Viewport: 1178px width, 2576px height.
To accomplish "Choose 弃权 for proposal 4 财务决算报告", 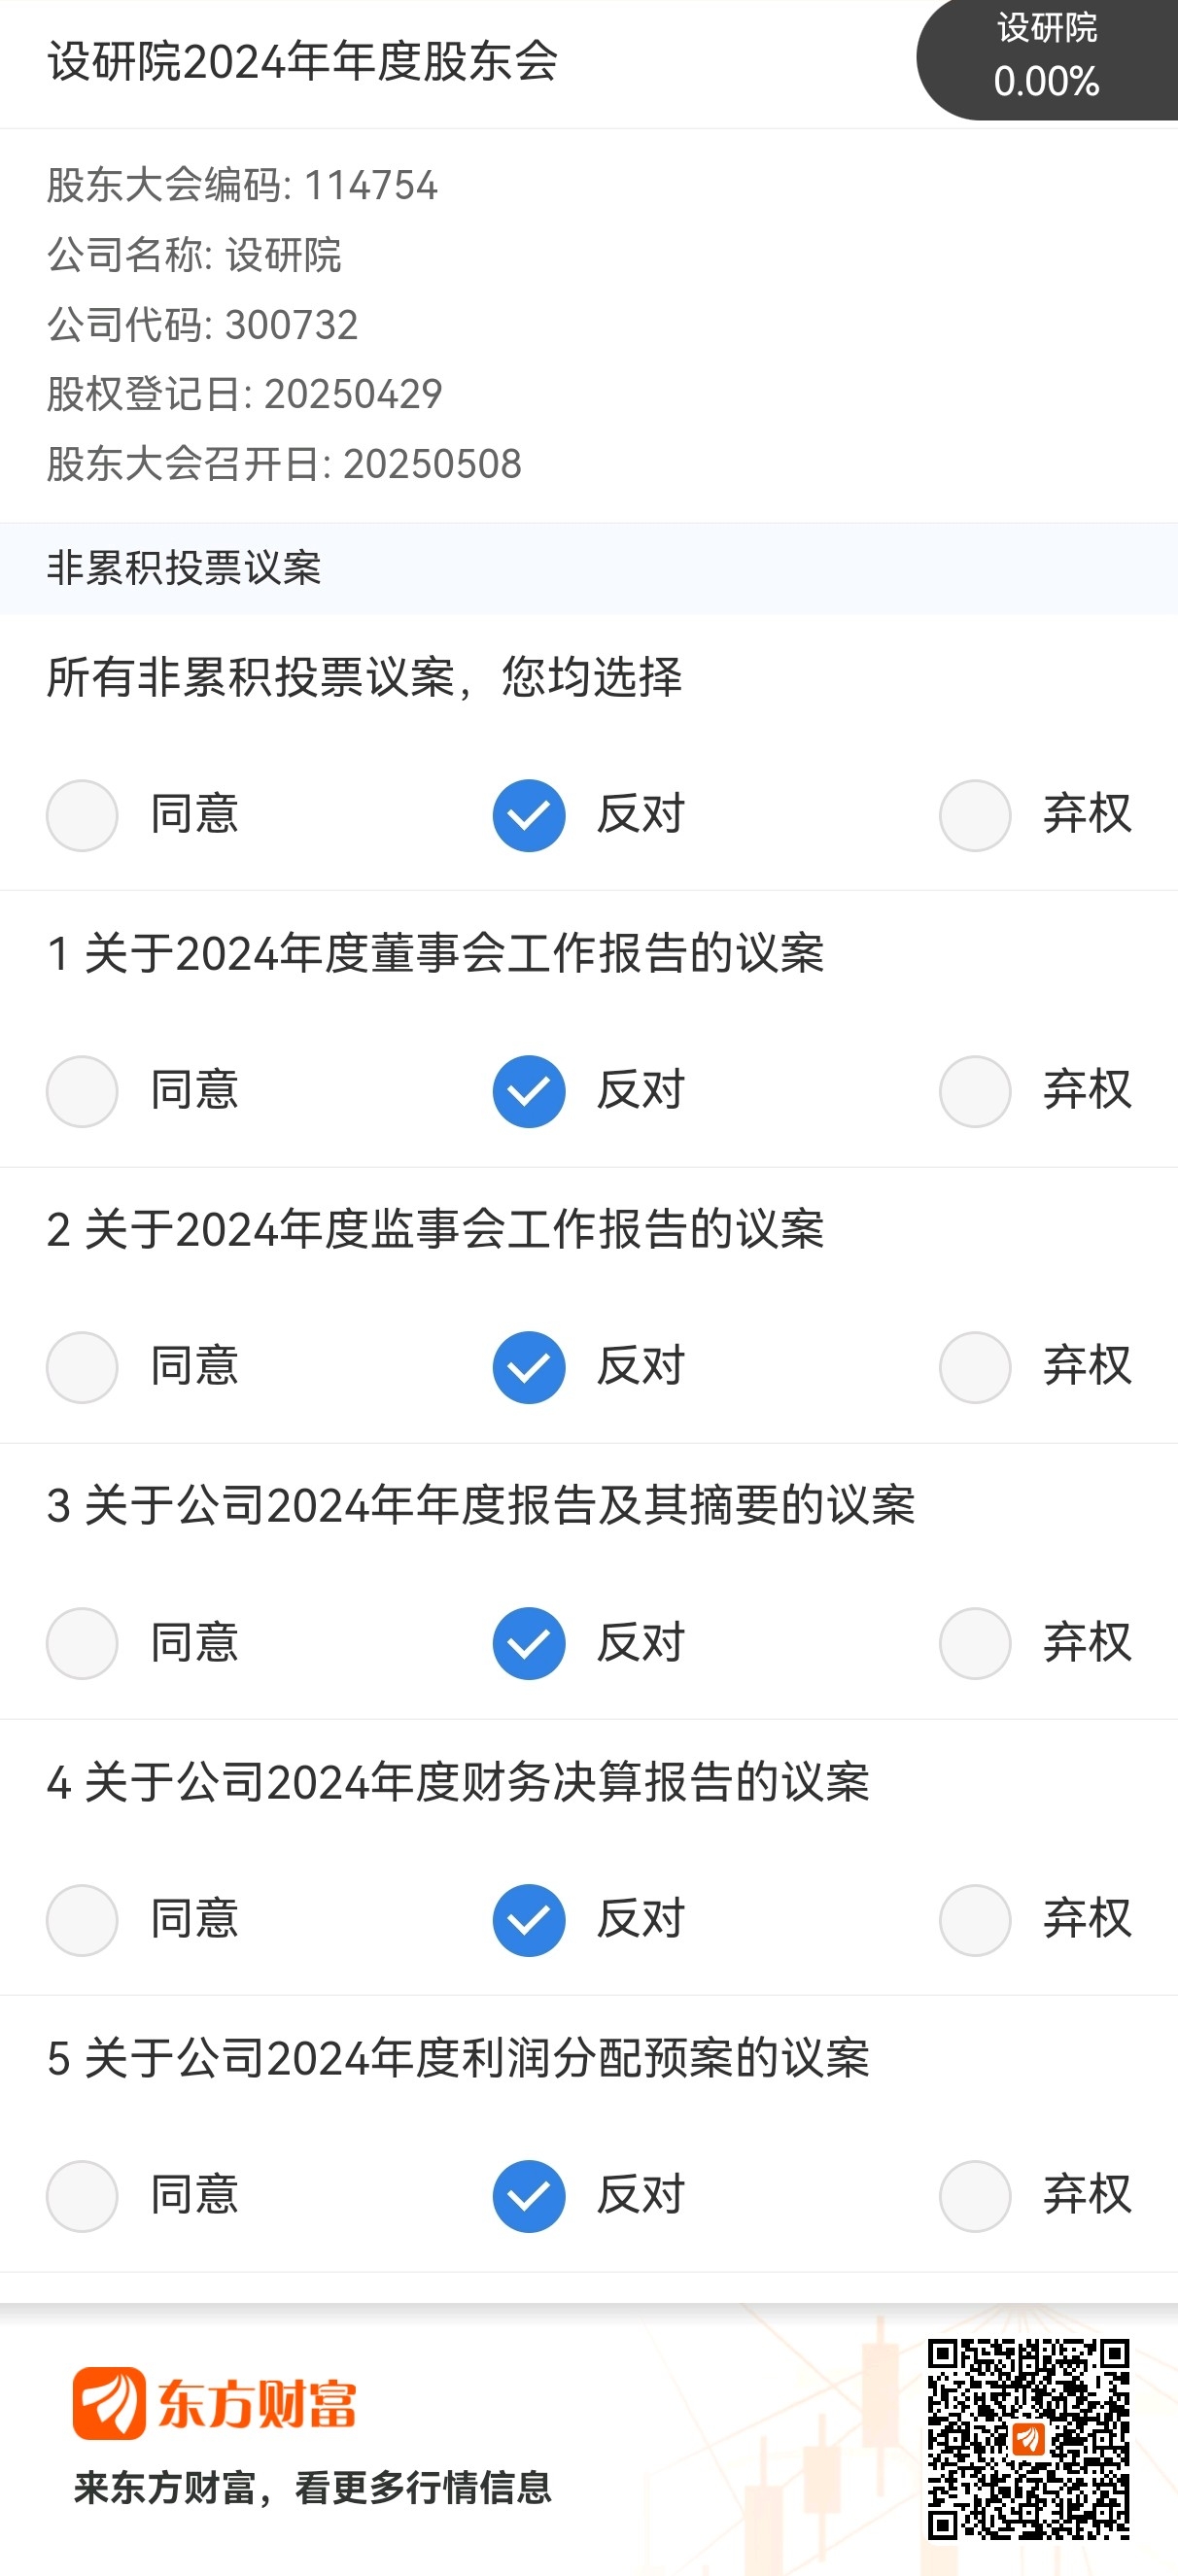I will click(x=975, y=1920).
